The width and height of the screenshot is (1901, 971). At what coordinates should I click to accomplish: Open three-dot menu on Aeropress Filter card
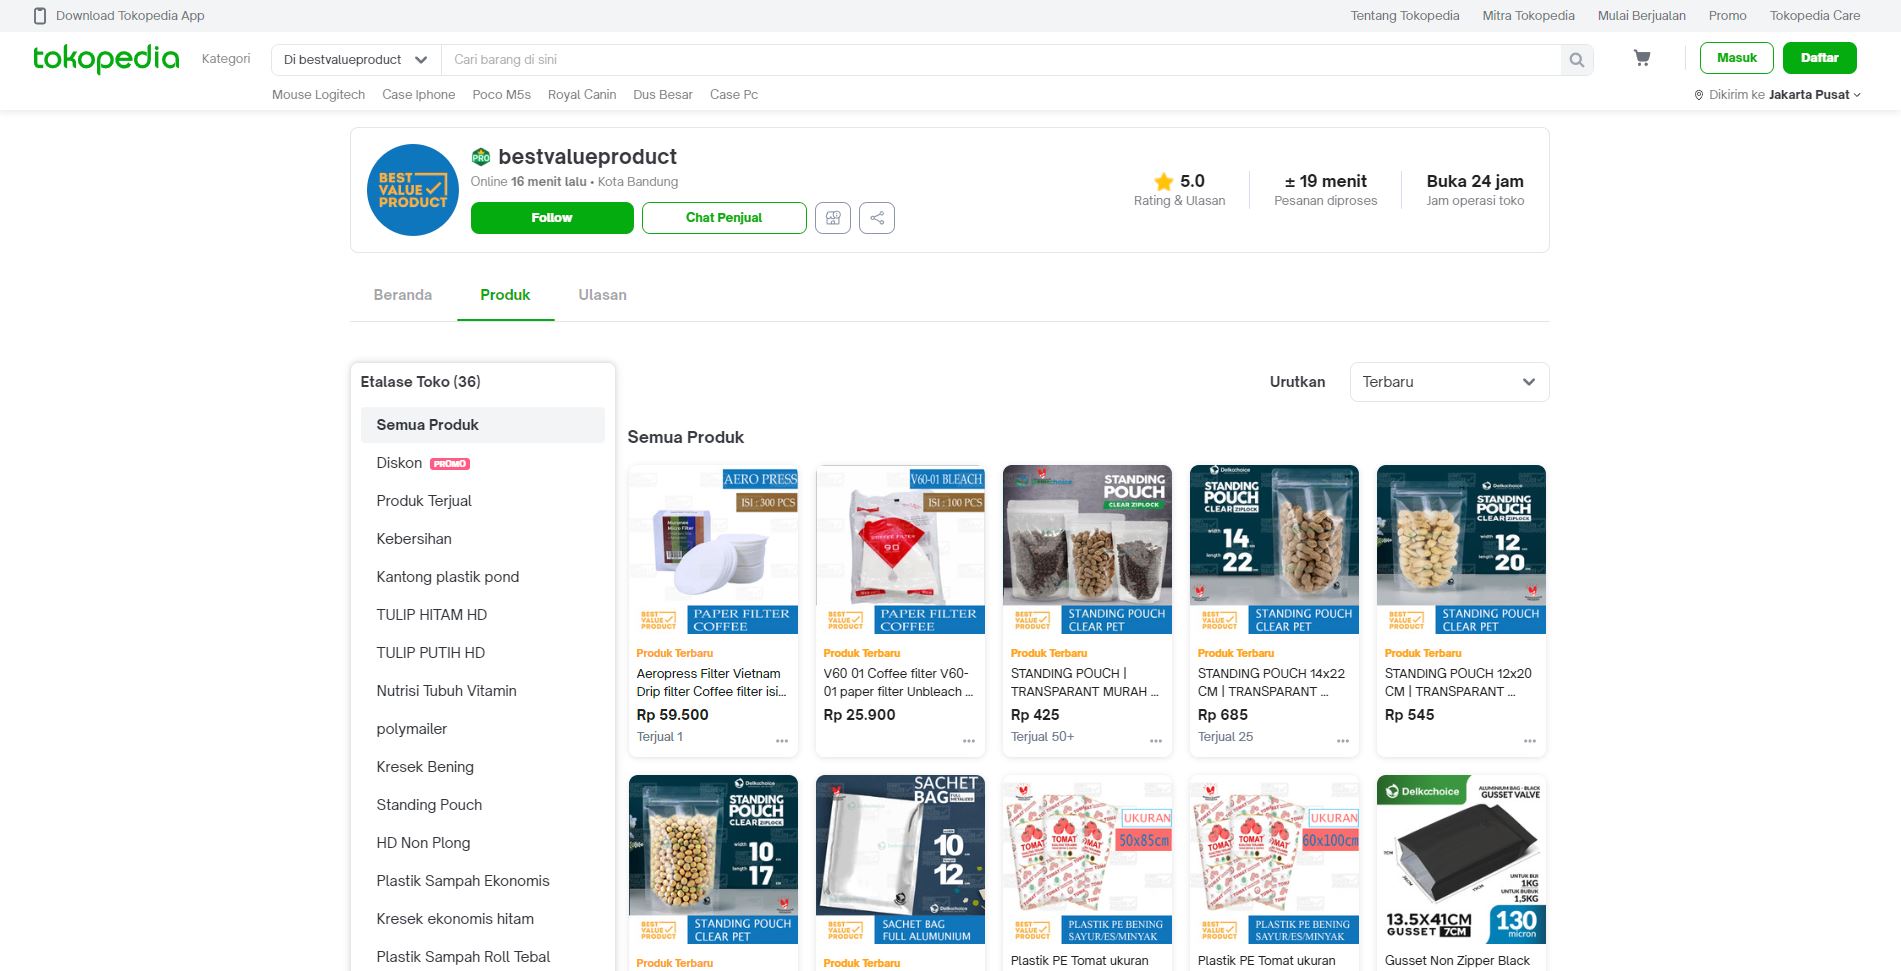pyautogui.click(x=782, y=741)
